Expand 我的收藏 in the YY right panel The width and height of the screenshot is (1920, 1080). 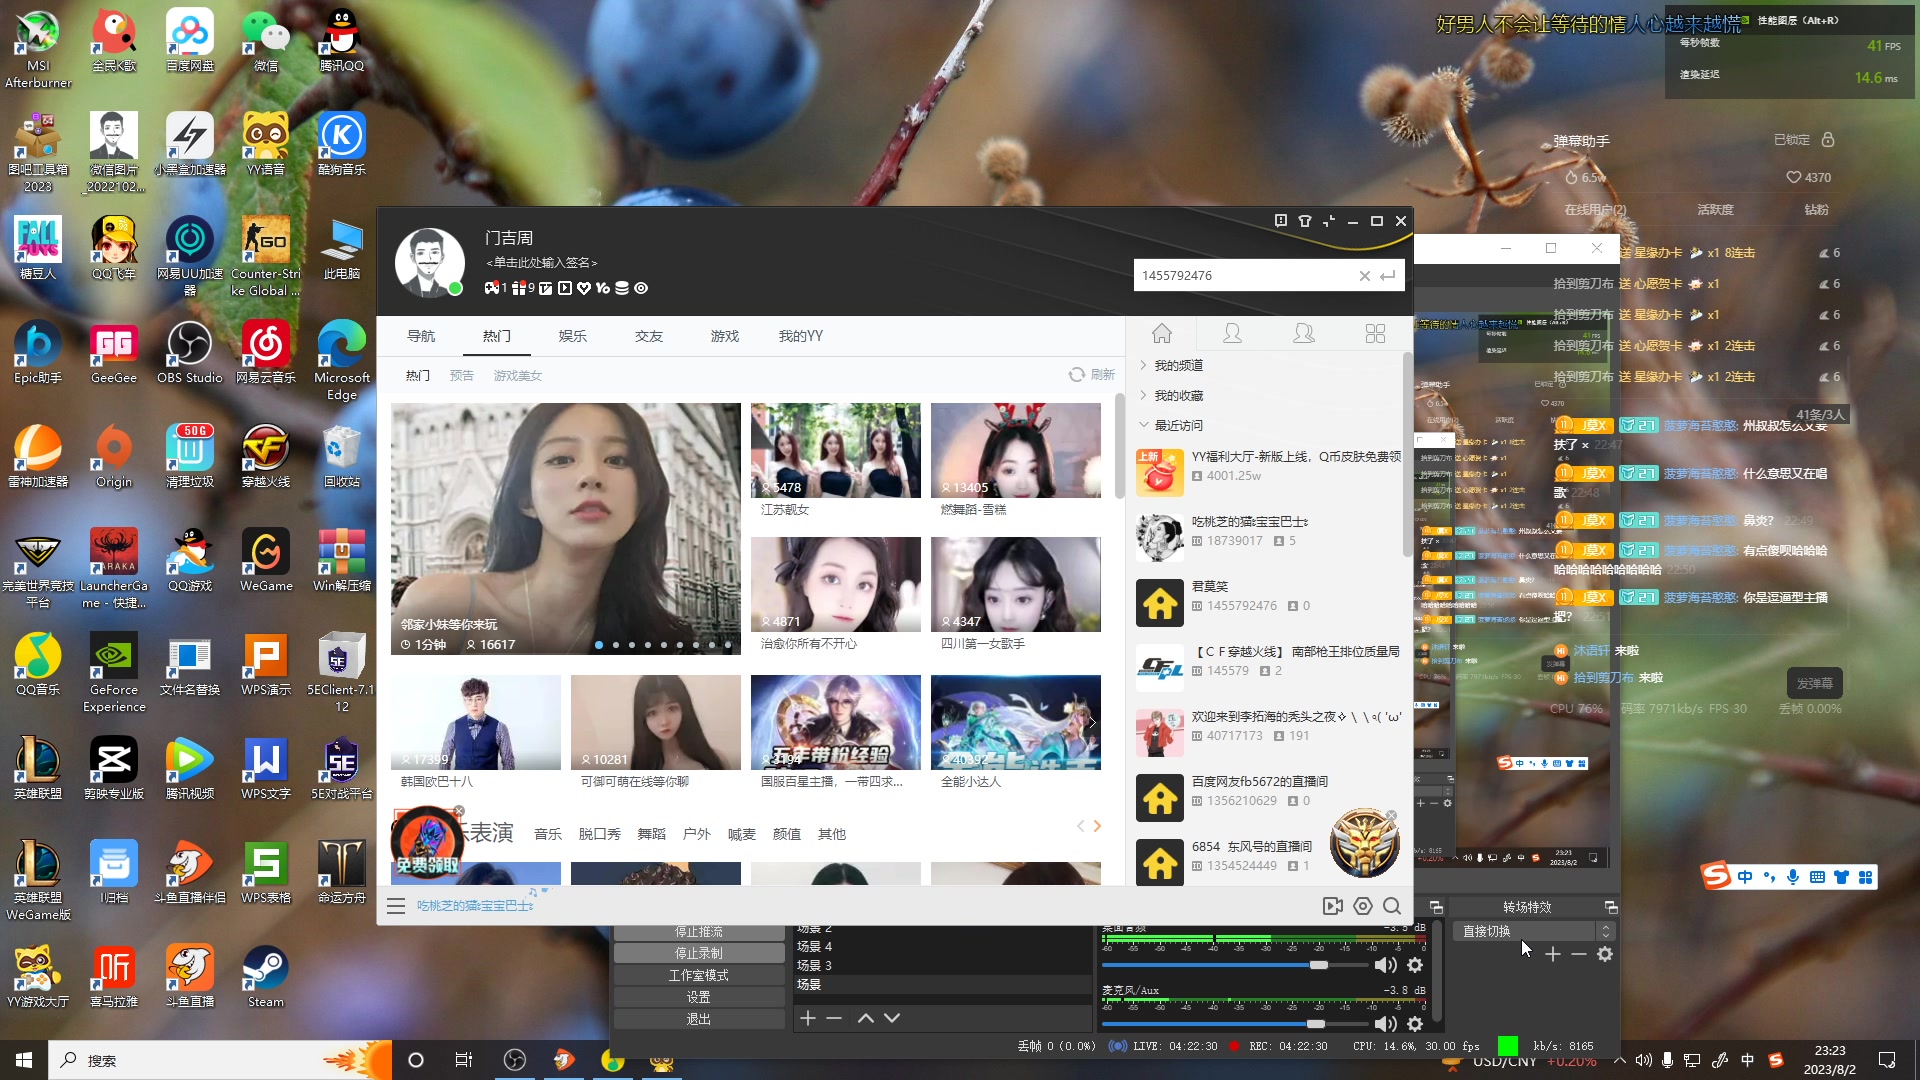click(x=1178, y=396)
